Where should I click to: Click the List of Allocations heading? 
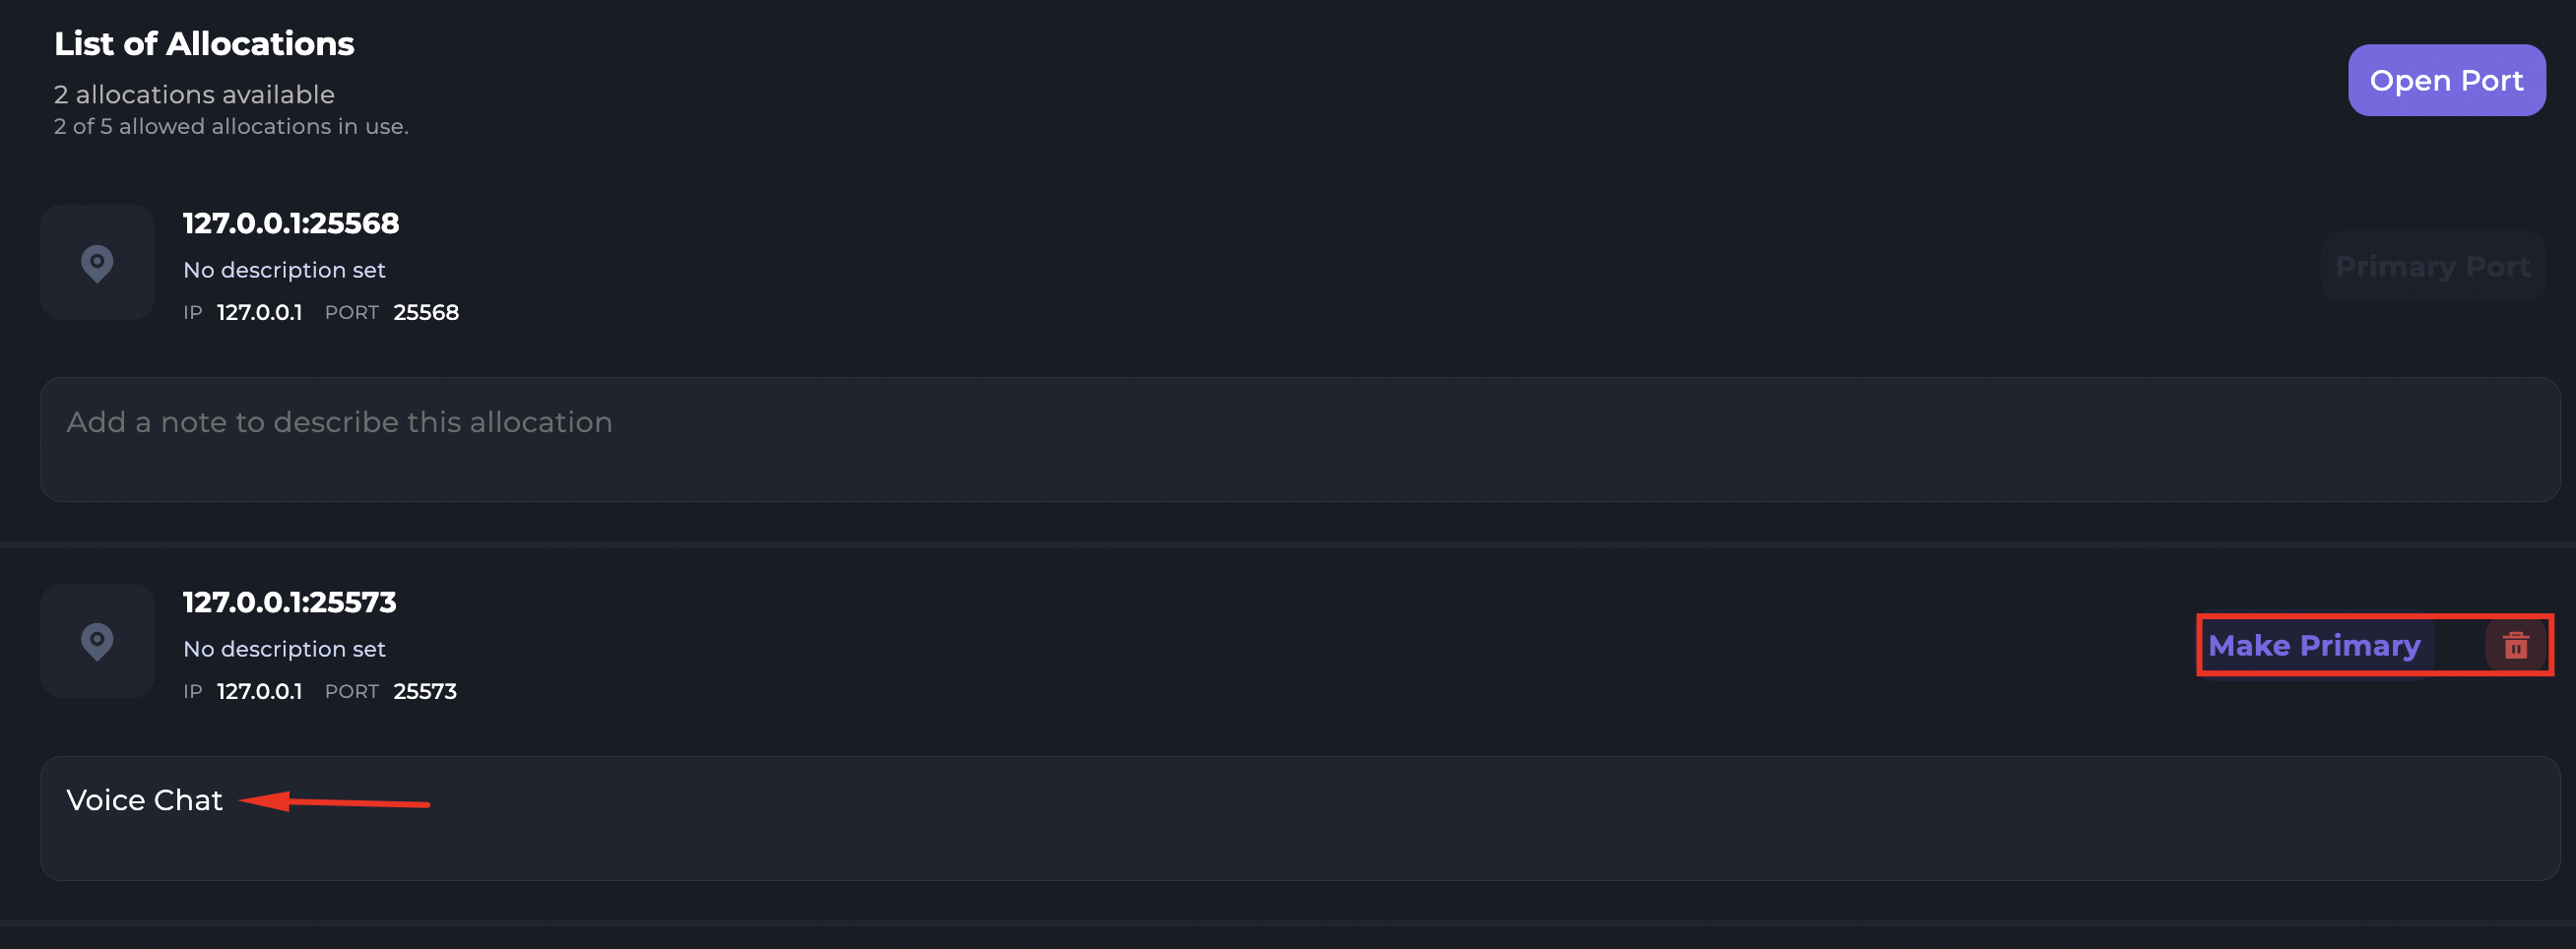[x=204, y=44]
